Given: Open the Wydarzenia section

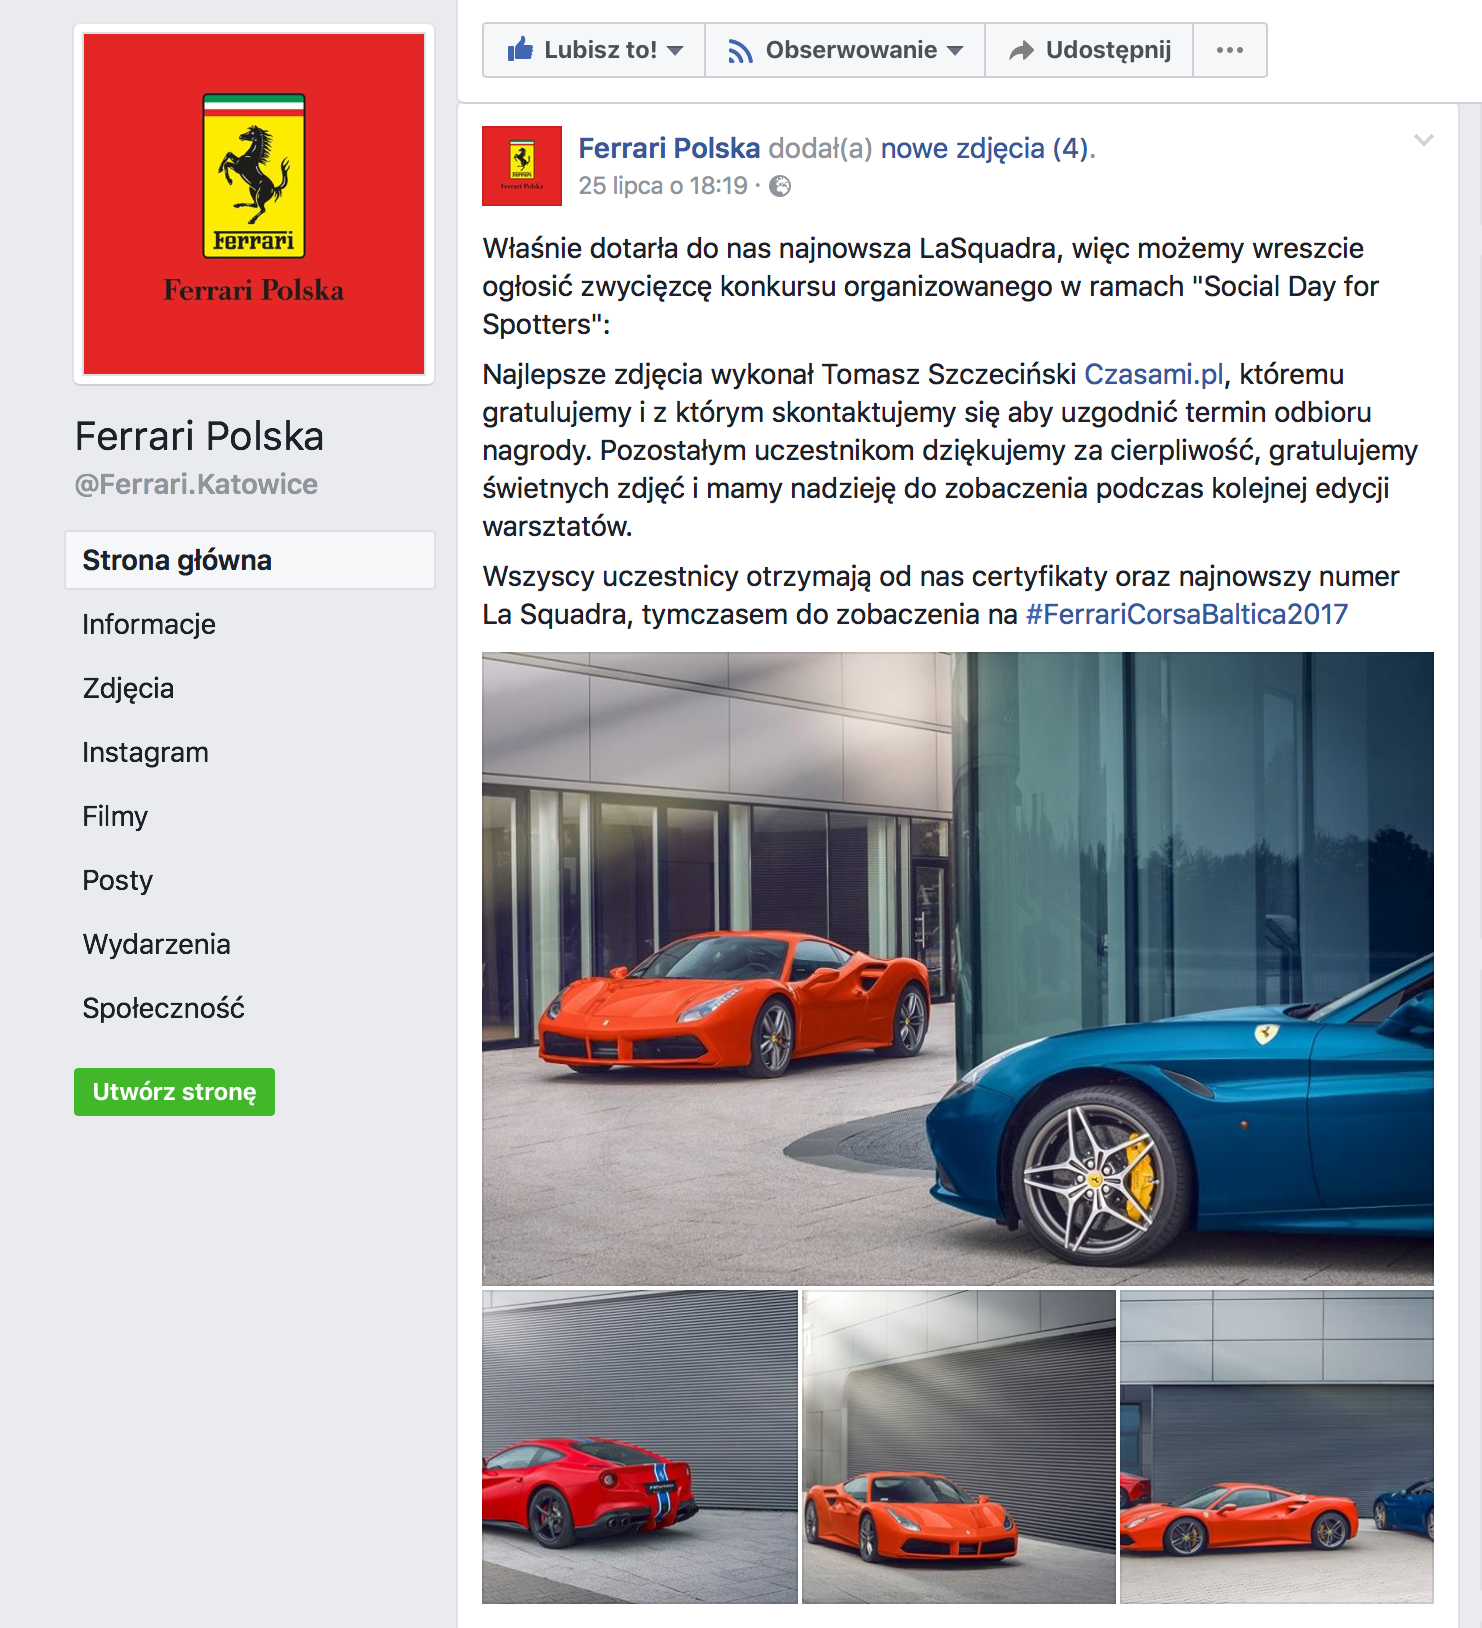Looking at the screenshot, I should 156,944.
